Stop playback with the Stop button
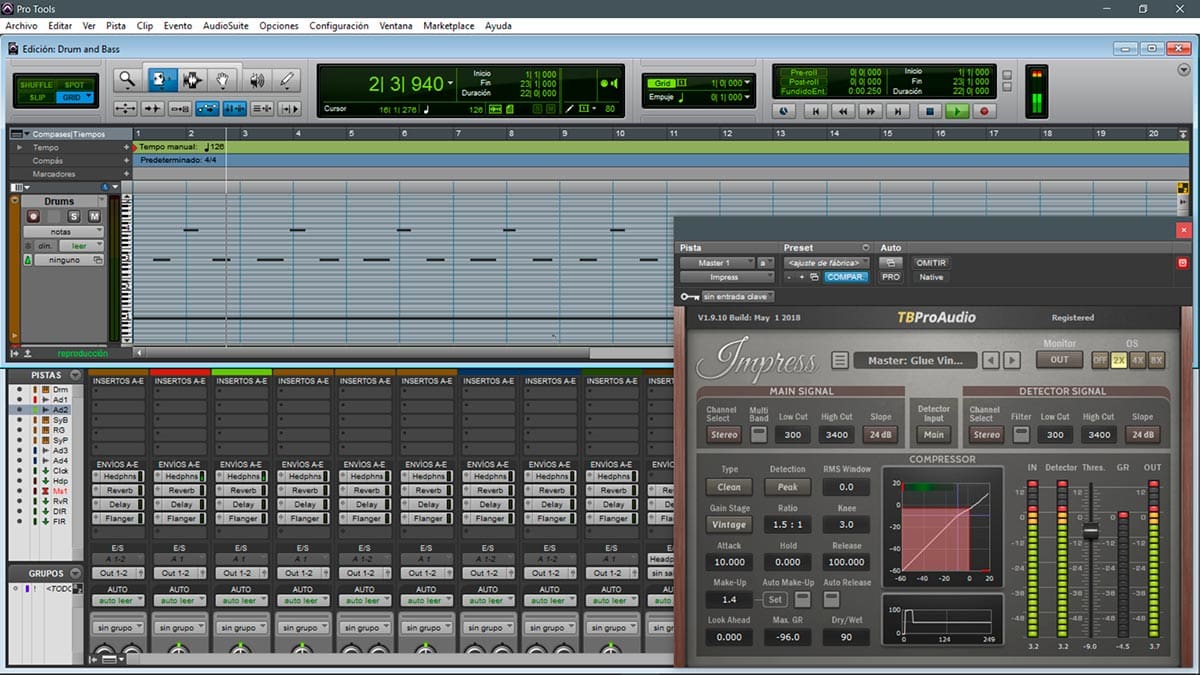The width and height of the screenshot is (1200, 675). tap(930, 112)
